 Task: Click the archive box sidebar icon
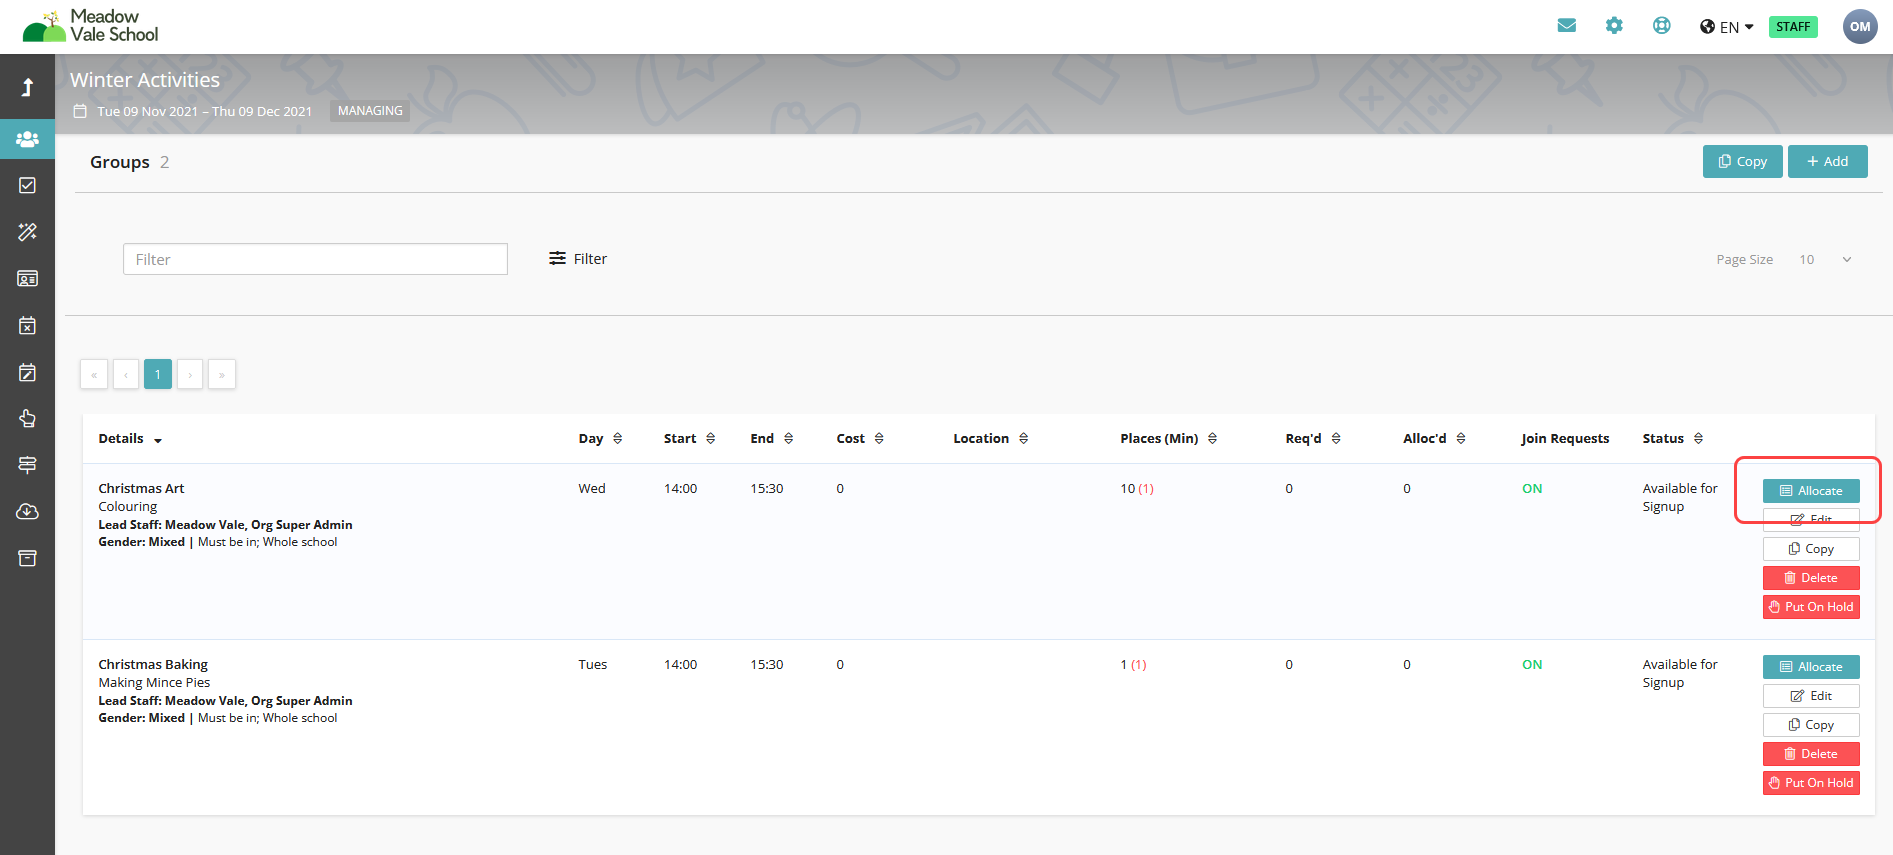[x=27, y=558]
